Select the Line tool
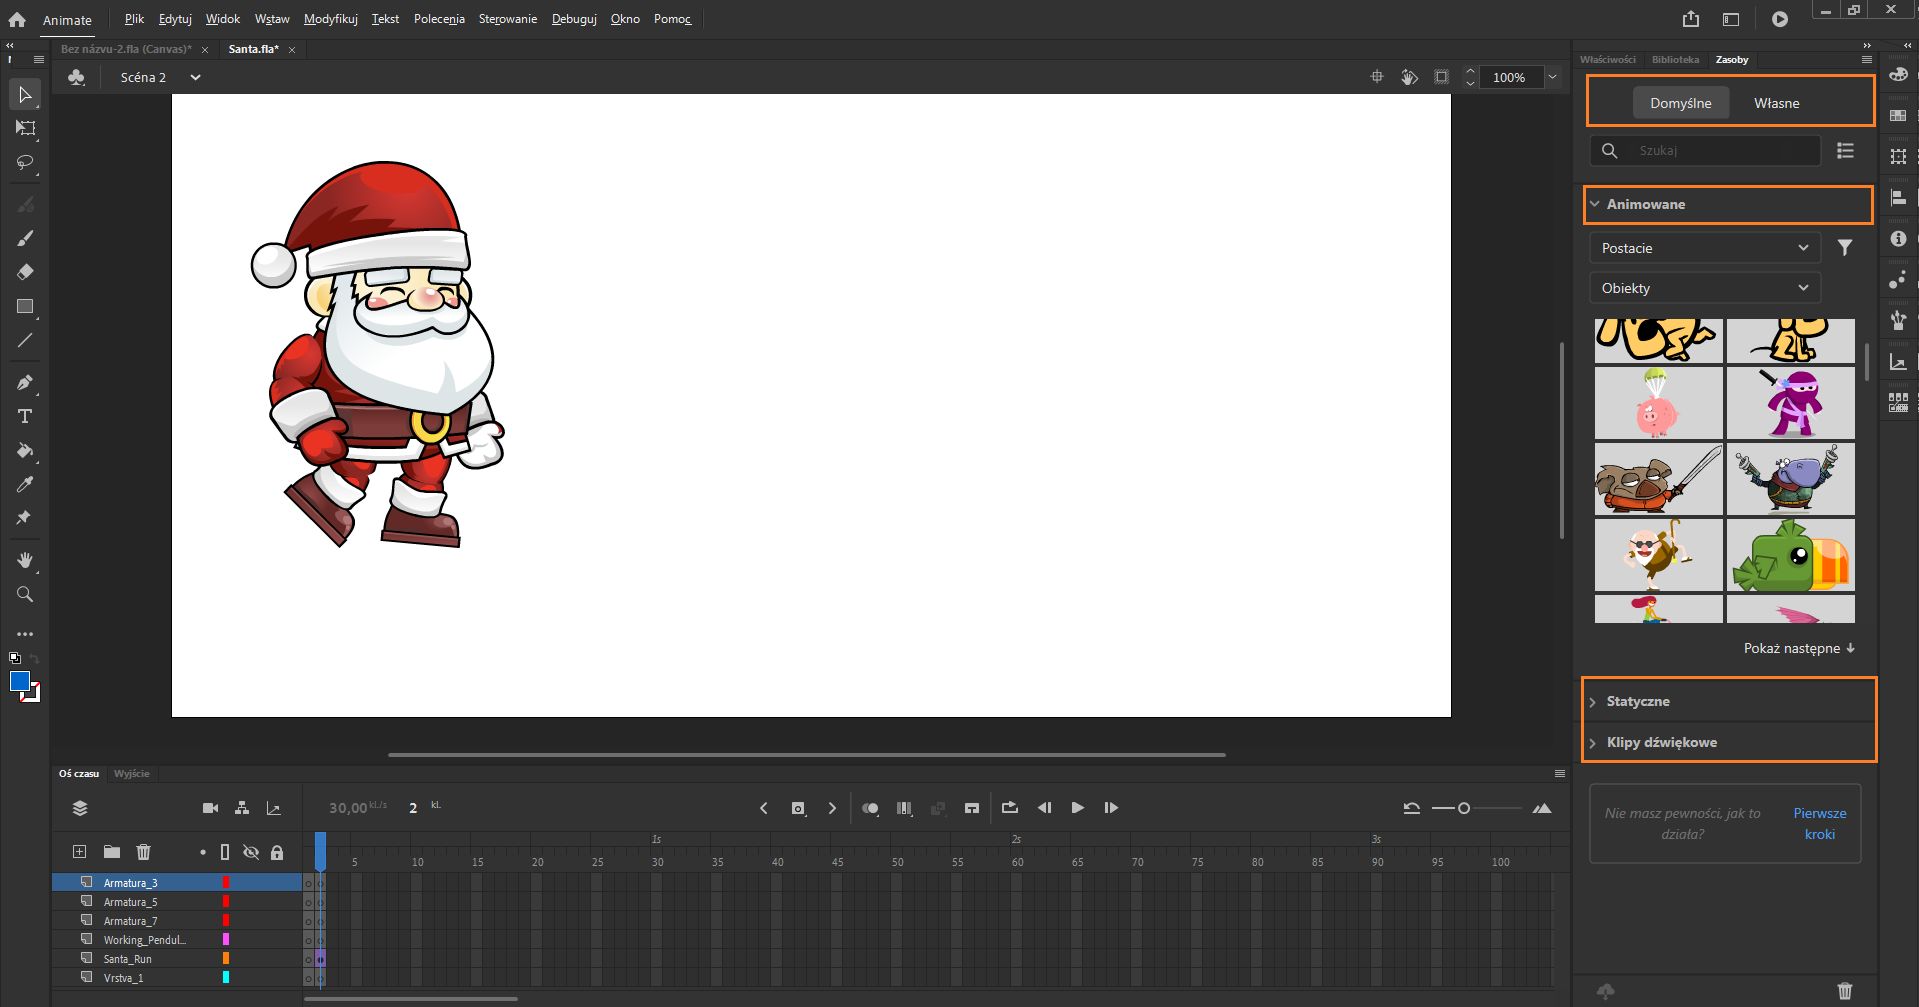Screen dimensions: 1919x1007 point(25,340)
